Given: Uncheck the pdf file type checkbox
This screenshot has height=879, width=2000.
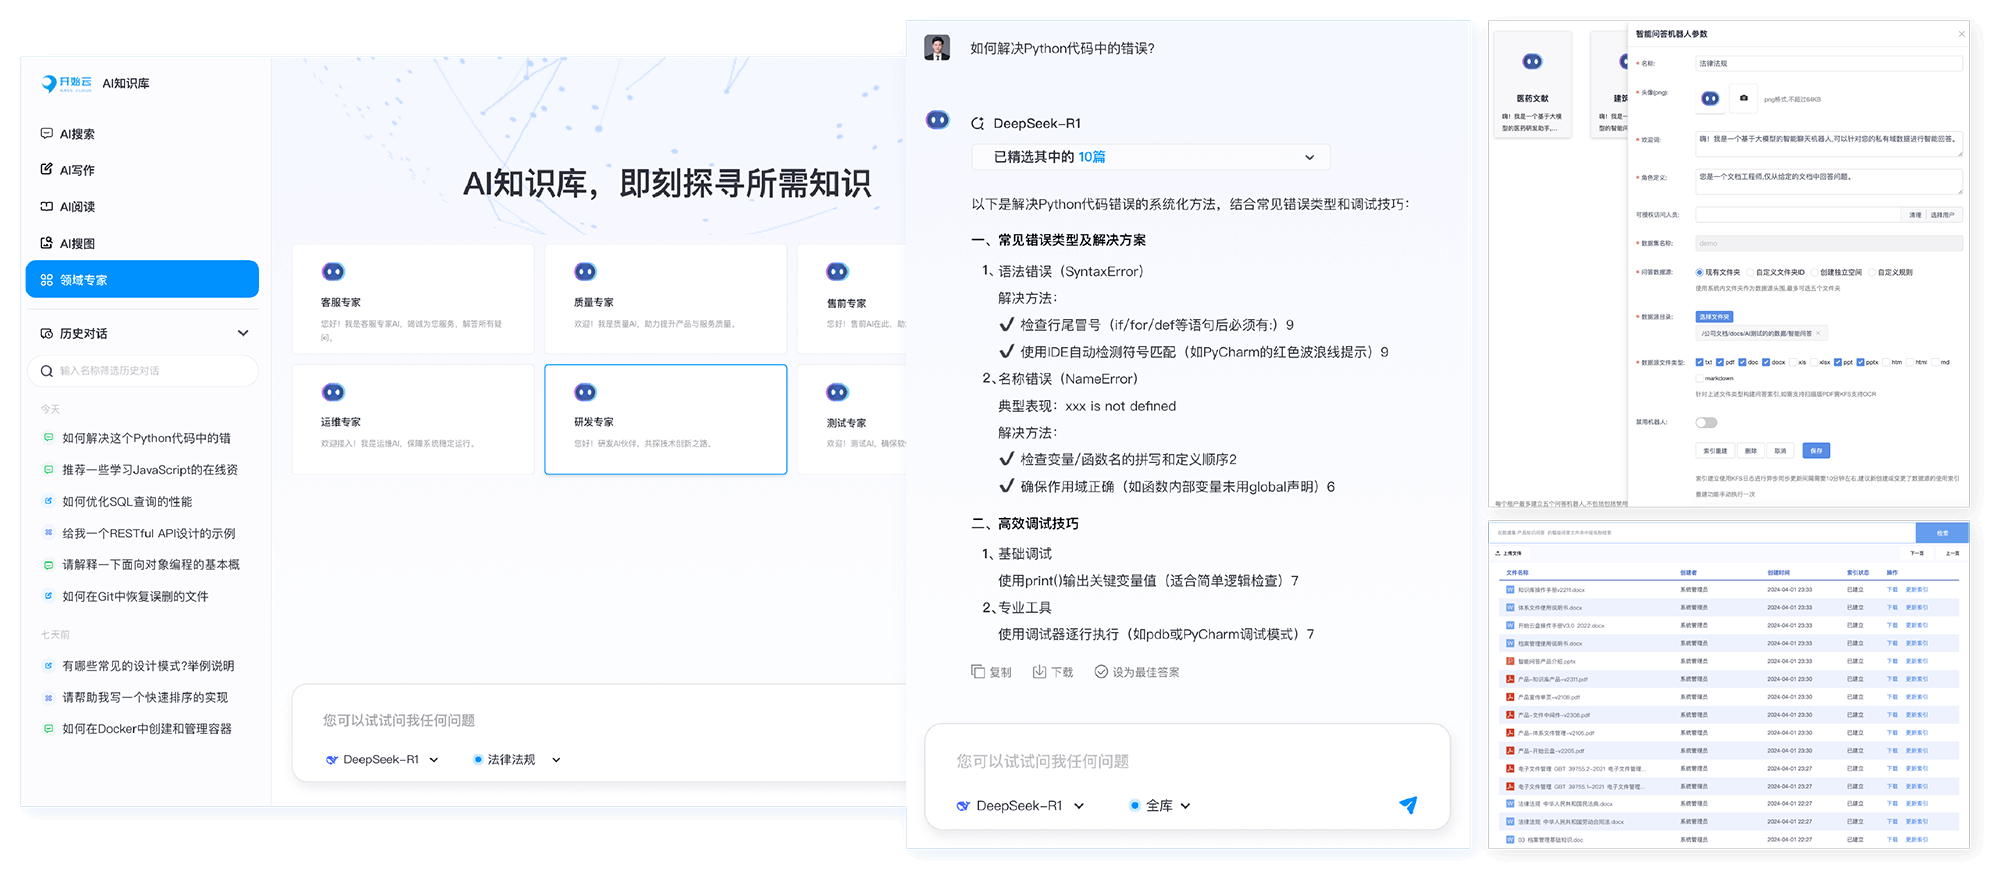Looking at the screenshot, I should pos(1720,362).
